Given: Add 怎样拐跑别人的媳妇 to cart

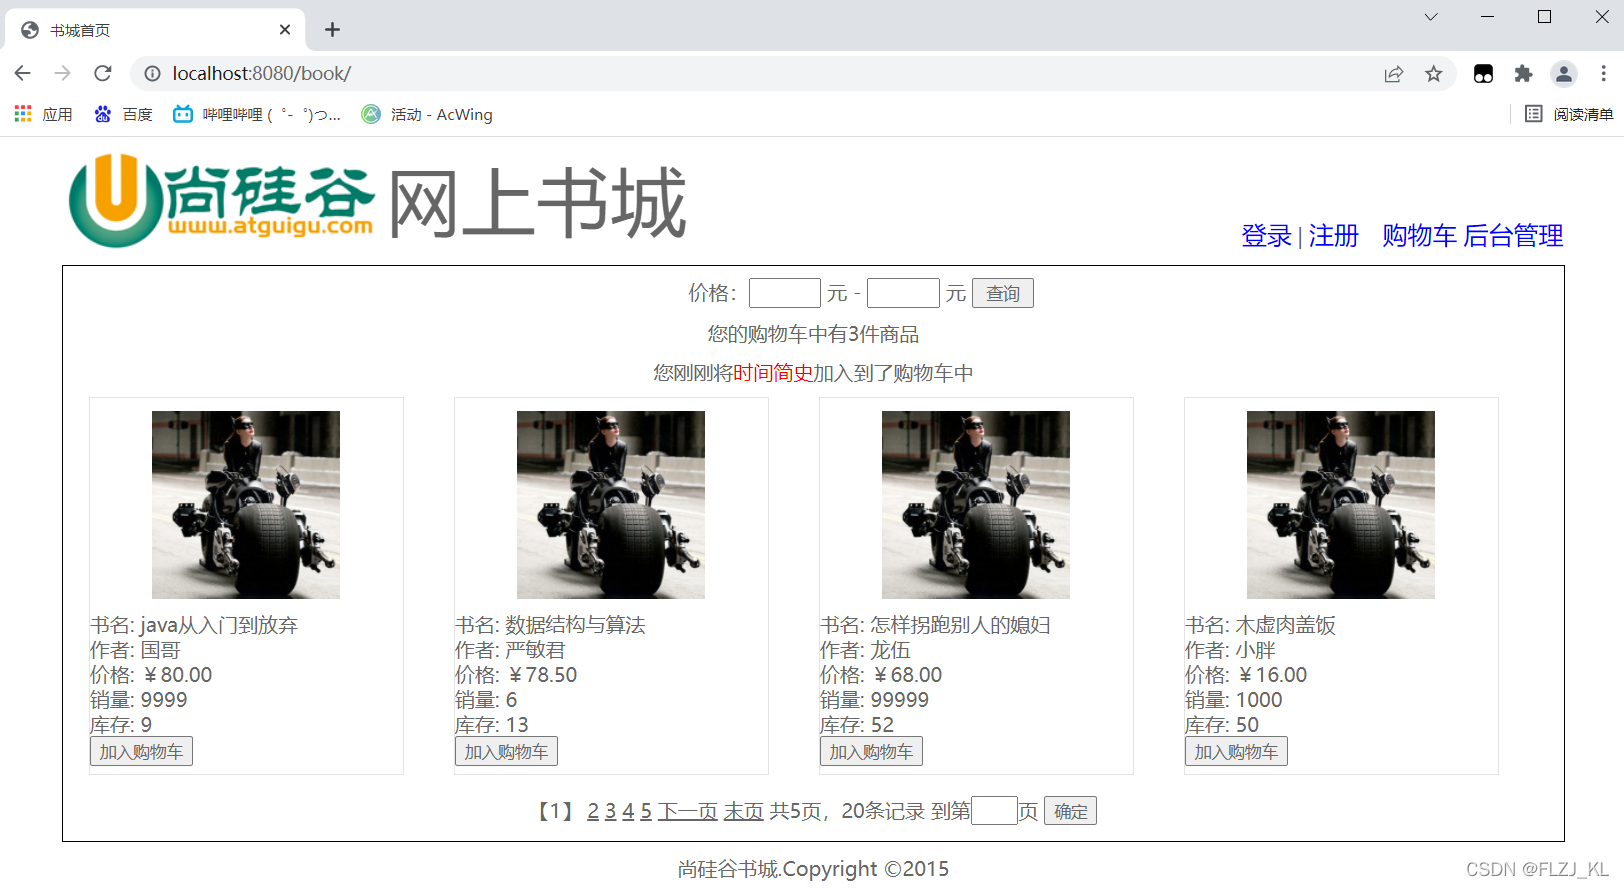Looking at the screenshot, I should pyautogui.click(x=871, y=751).
